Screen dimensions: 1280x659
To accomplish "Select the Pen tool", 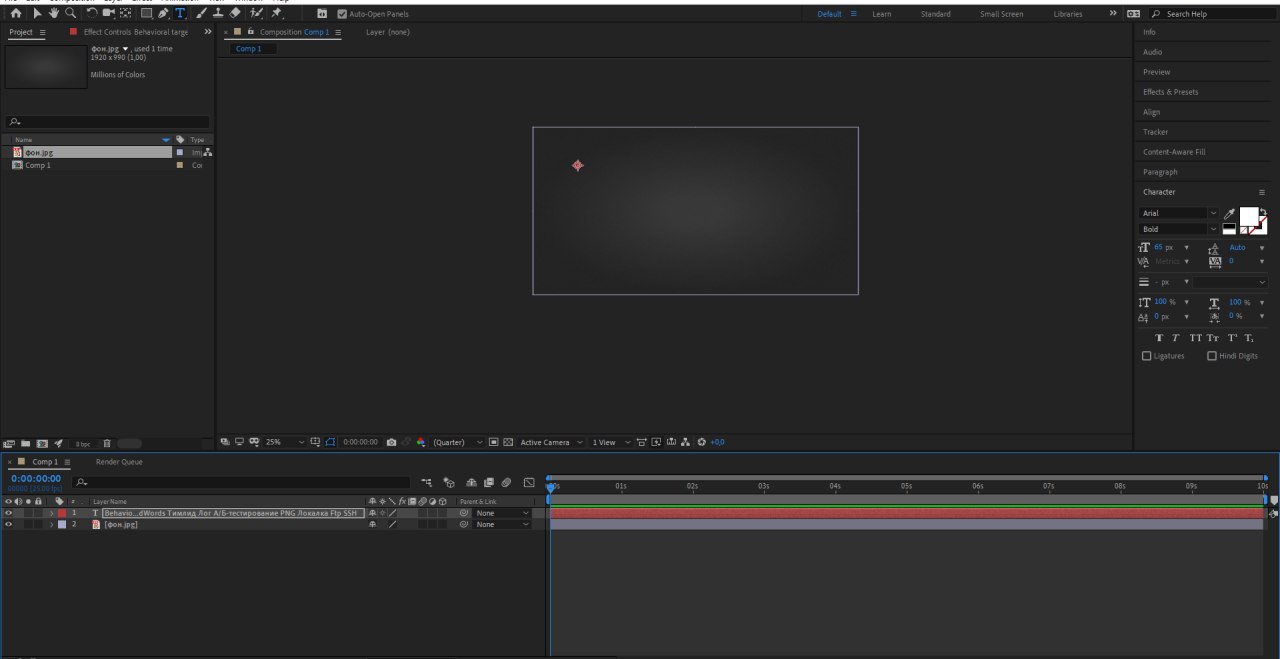I will (163, 13).
